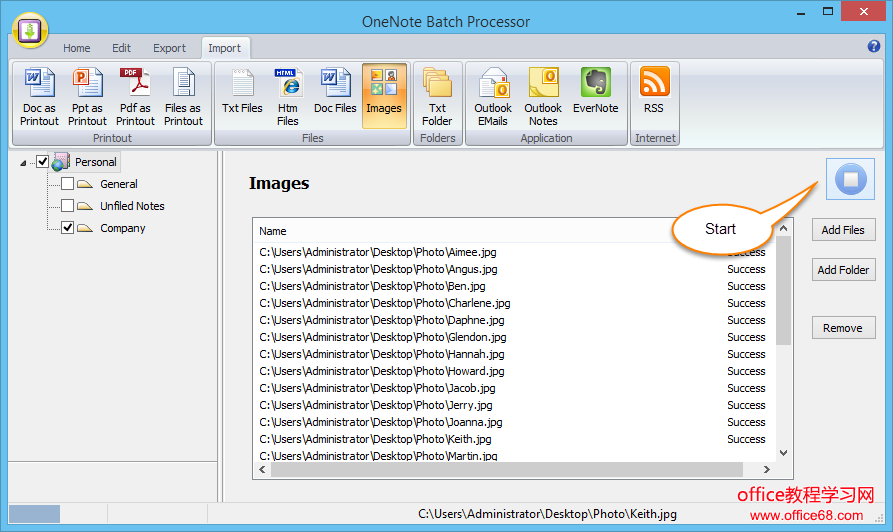
Task: Switch to the Export tab
Action: pyautogui.click(x=169, y=48)
